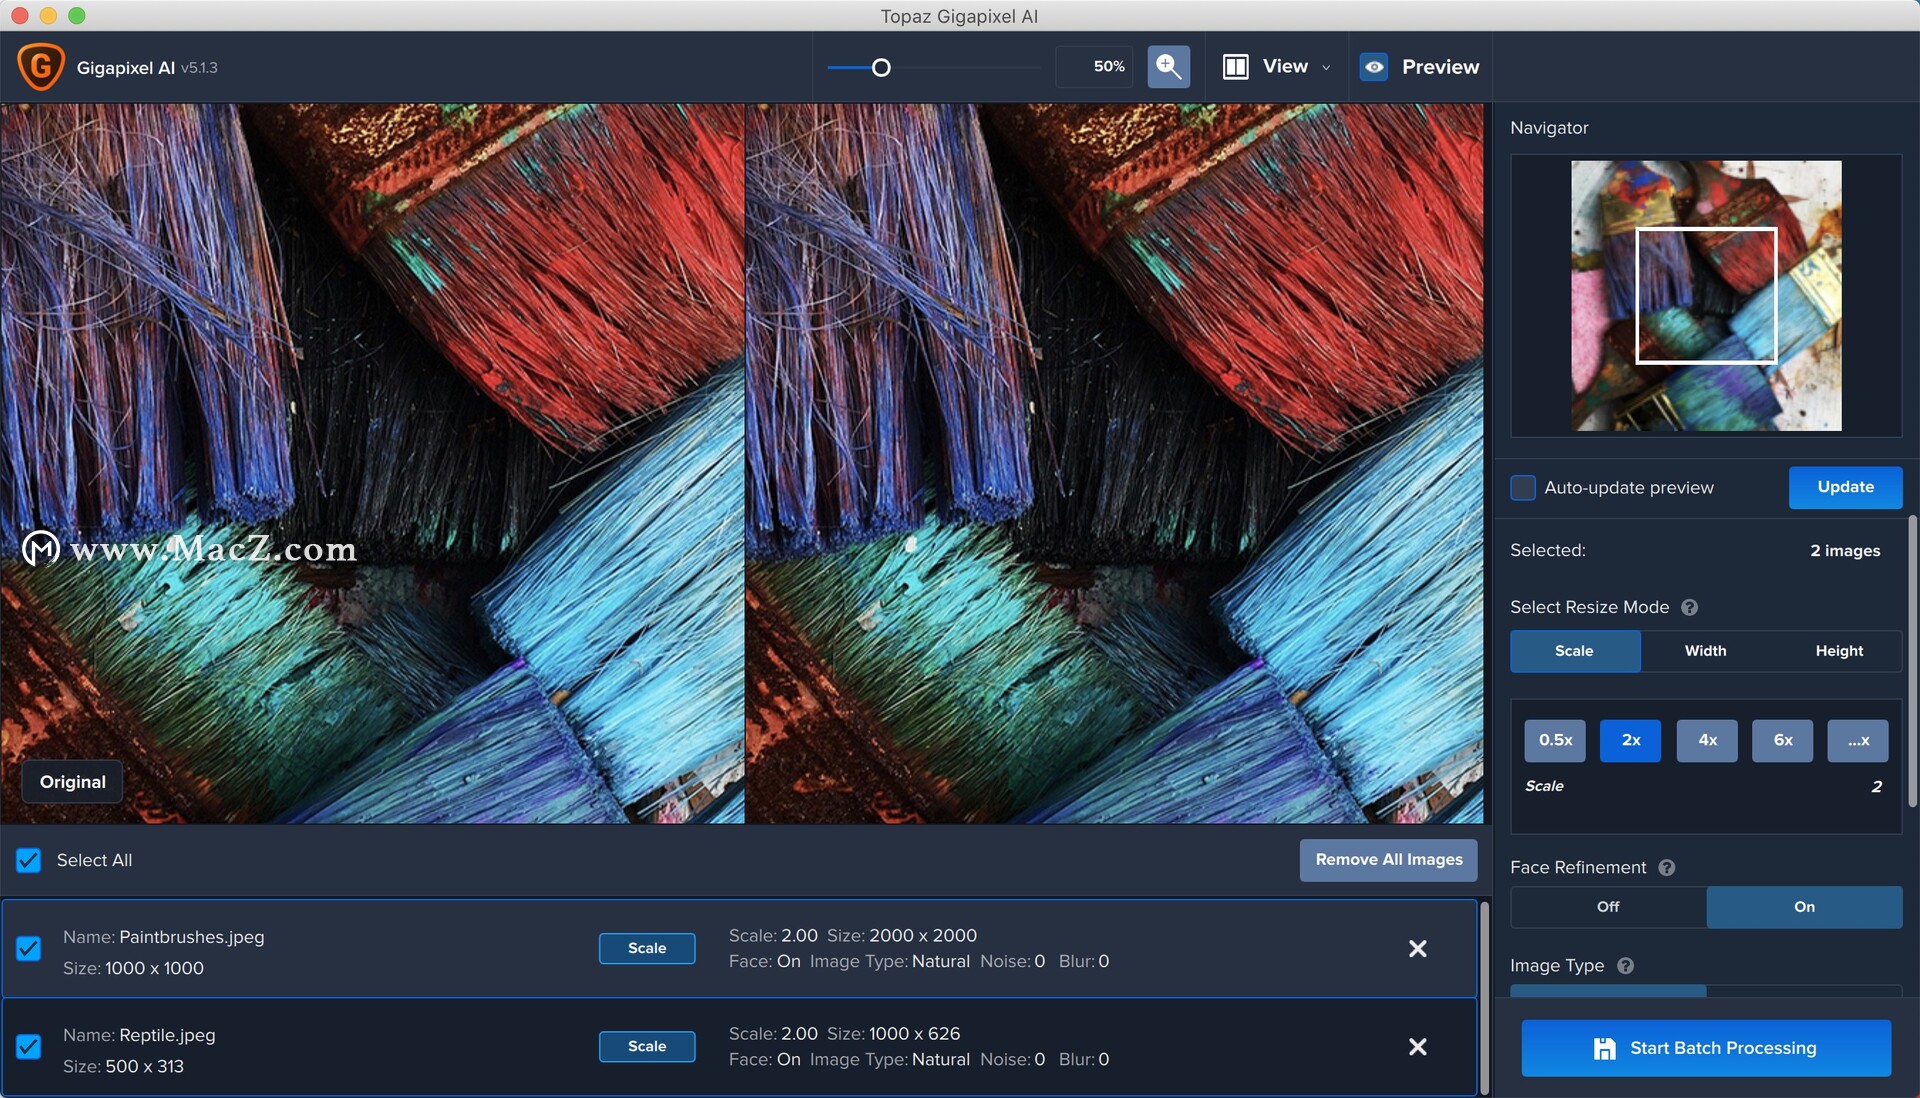Viewport: 1920px width, 1098px height.
Task: Click the Remove All Images button
Action: point(1388,860)
